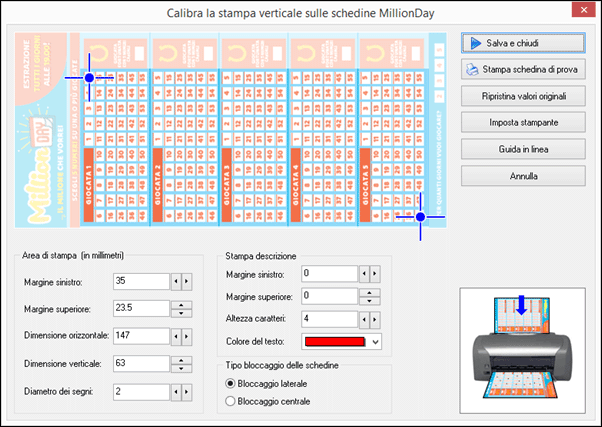Increase the Altezza caratteri value
The image size is (602, 427).
[x=375, y=319]
